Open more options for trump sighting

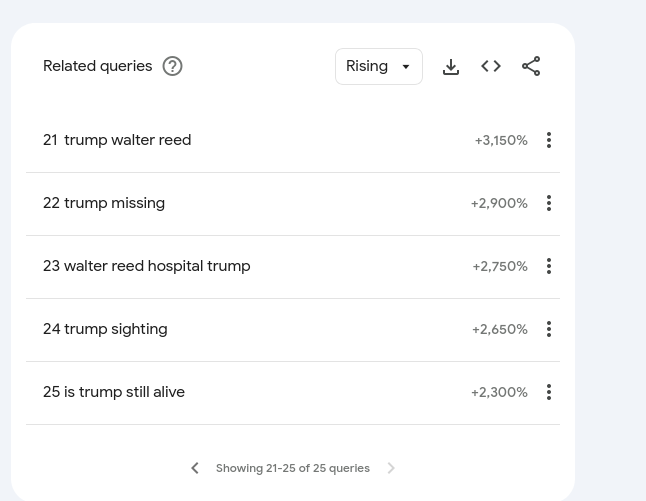[x=549, y=329]
